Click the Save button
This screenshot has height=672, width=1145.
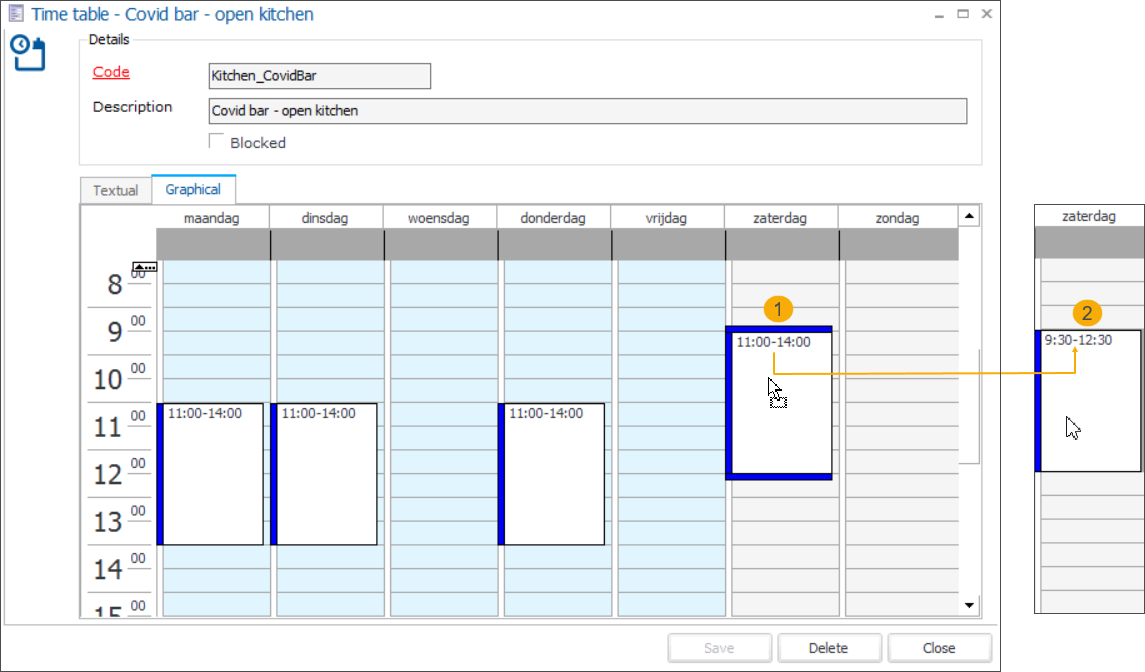tap(719, 647)
